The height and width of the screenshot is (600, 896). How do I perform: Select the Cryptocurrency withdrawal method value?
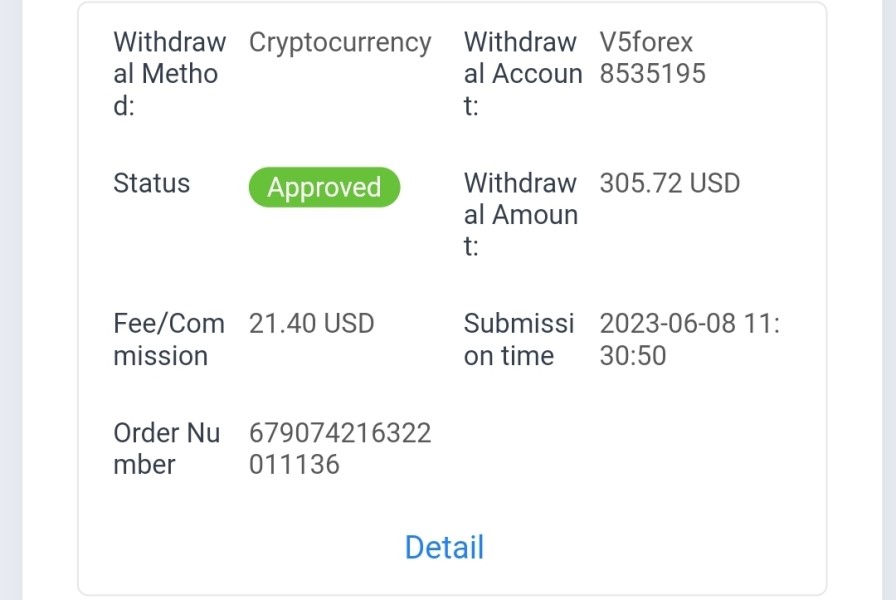(x=340, y=43)
